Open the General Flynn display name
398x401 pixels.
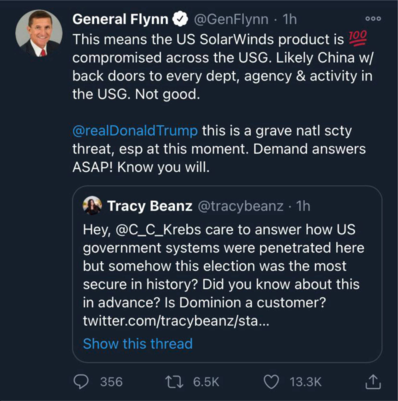120,19
